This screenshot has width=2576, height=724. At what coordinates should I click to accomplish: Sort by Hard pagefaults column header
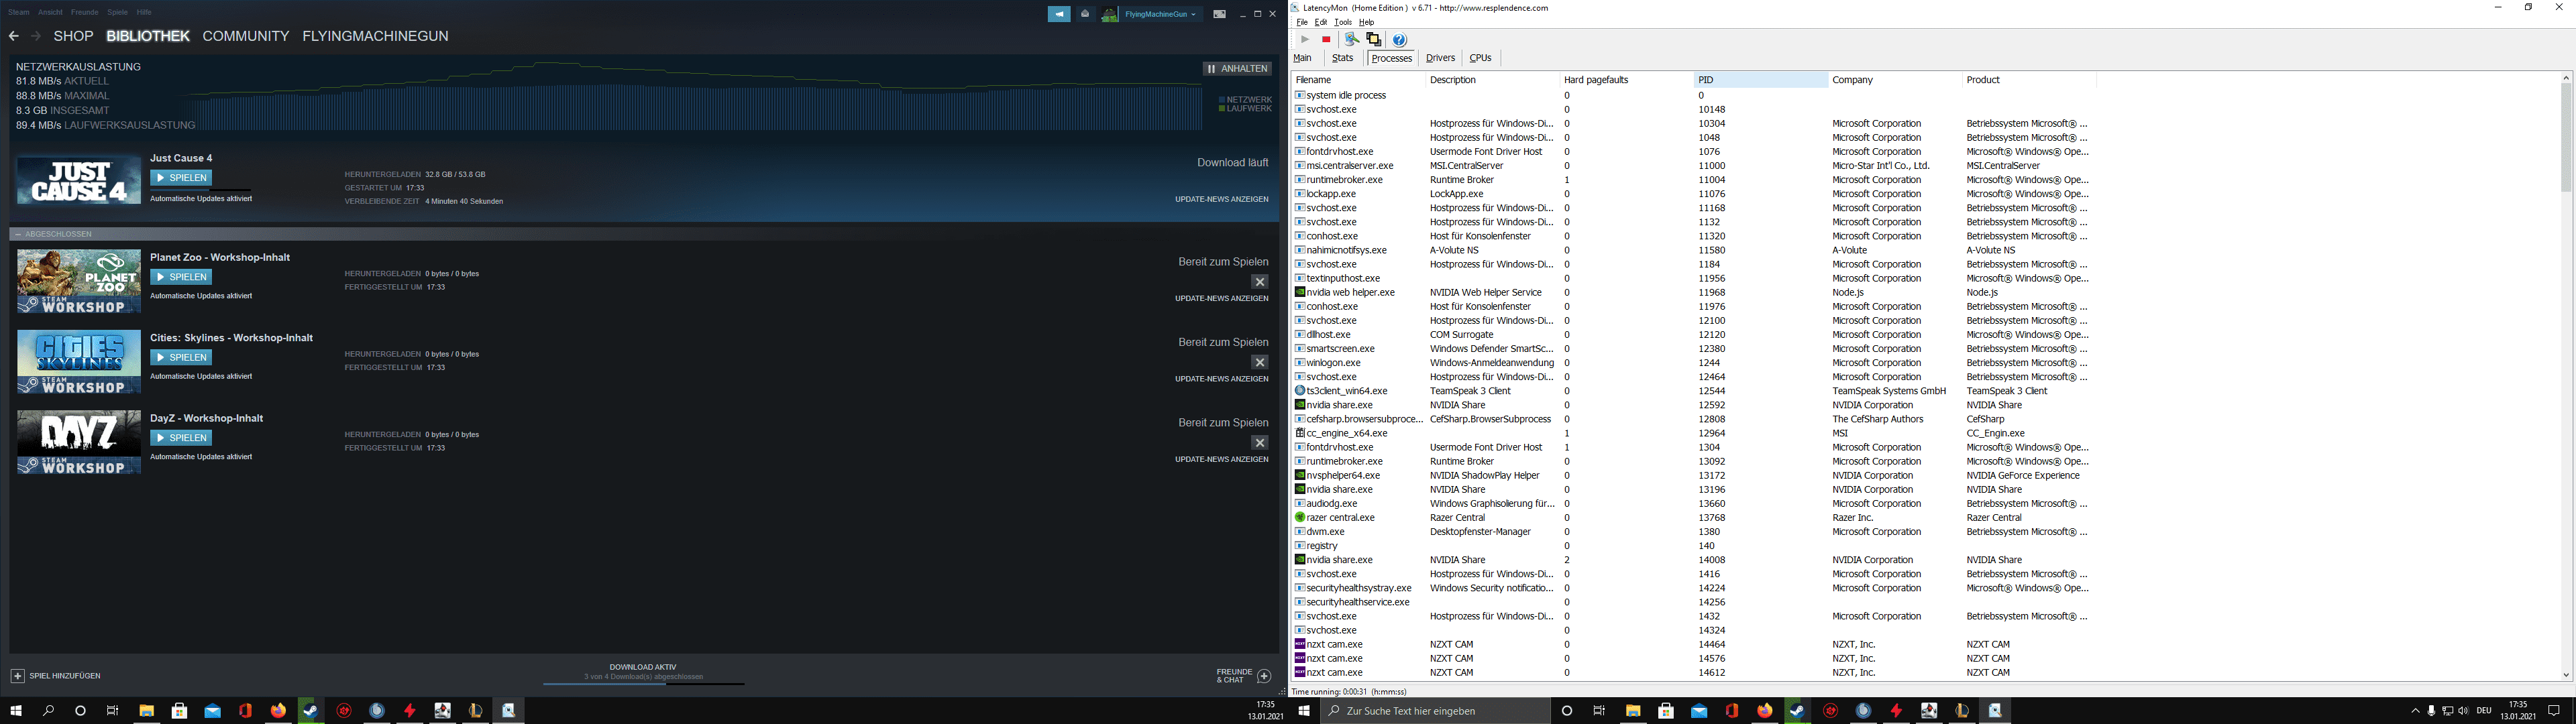(1627, 80)
